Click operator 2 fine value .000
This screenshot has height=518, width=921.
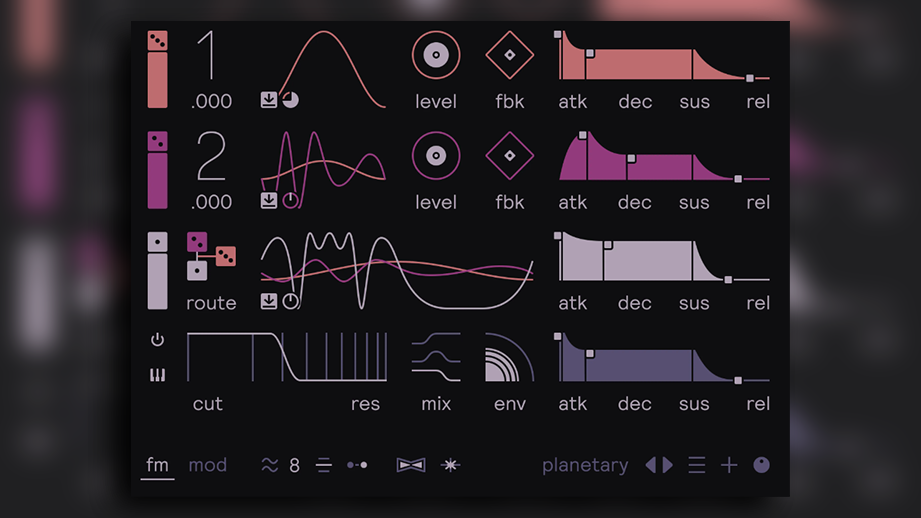[211, 202]
